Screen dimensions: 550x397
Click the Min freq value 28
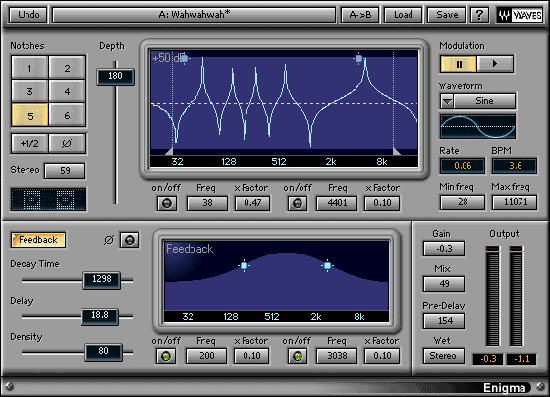click(x=462, y=202)
